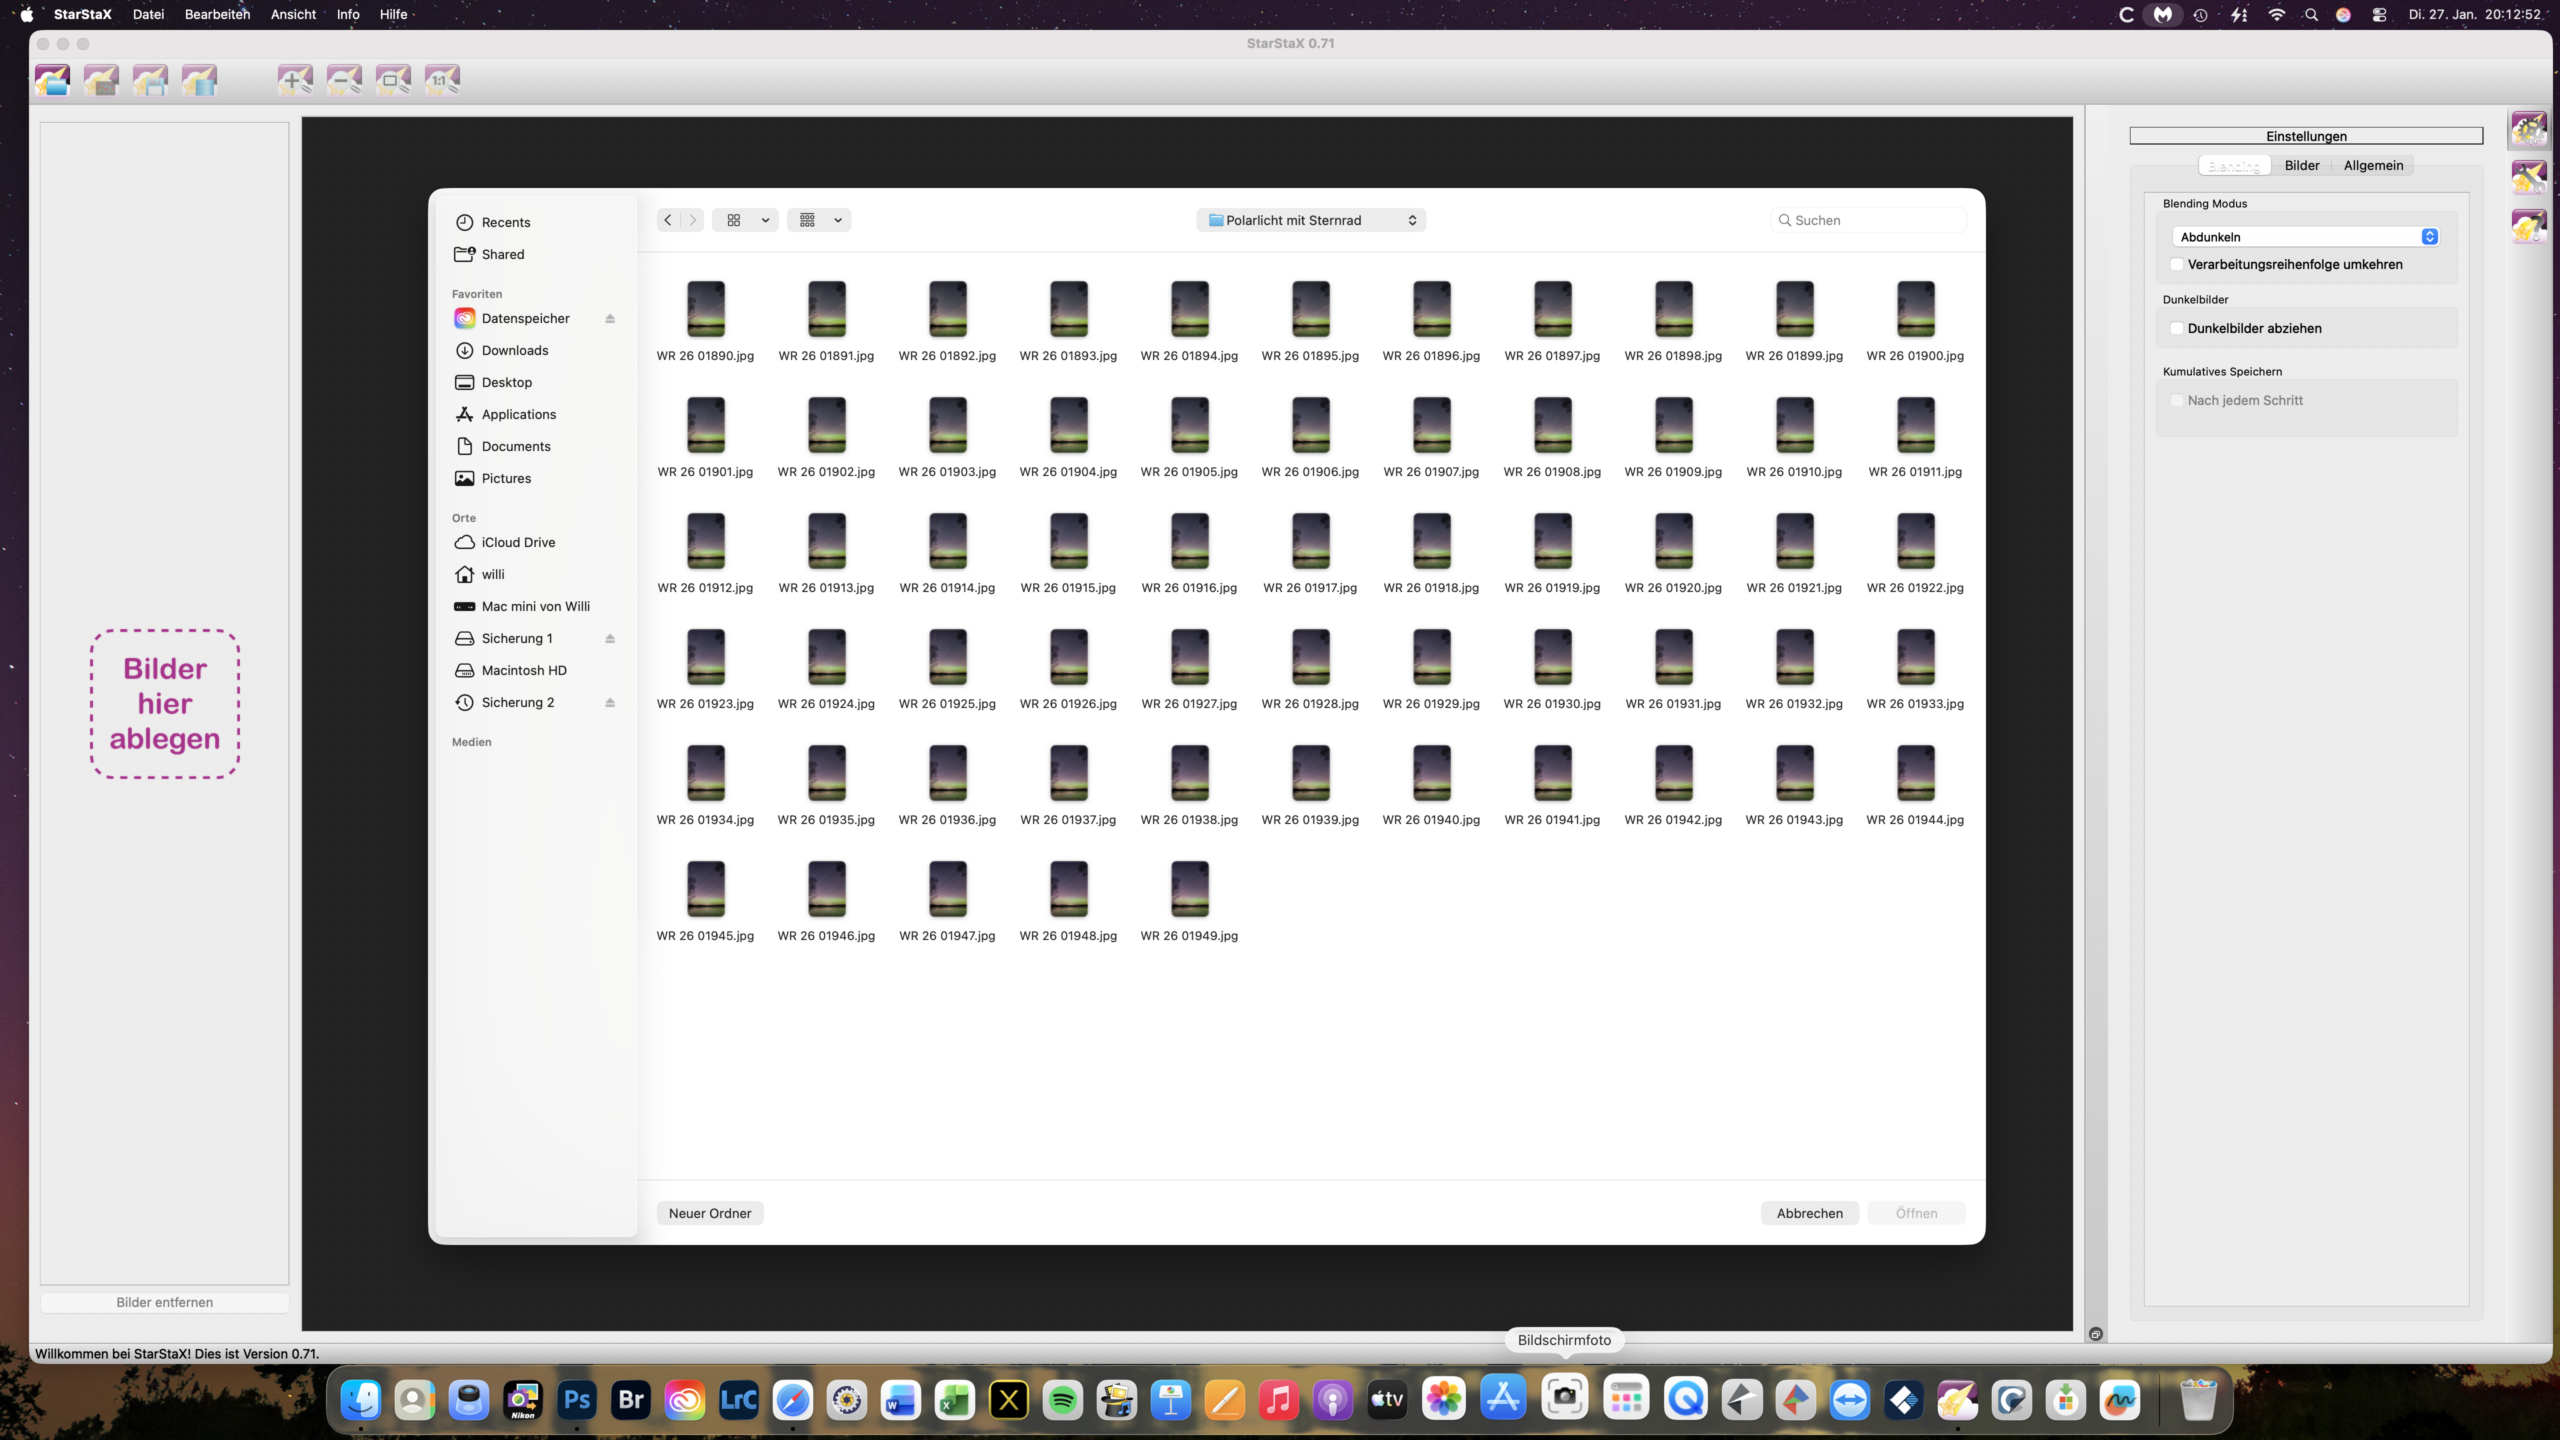
Task: Click the Abbrechen button
Action: pos(1809,1213)
